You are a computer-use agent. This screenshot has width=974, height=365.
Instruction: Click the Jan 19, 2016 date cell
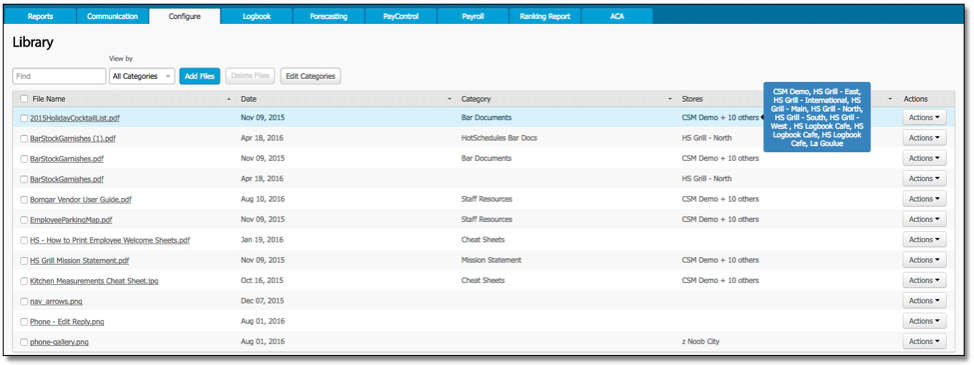tap(262, 240)
